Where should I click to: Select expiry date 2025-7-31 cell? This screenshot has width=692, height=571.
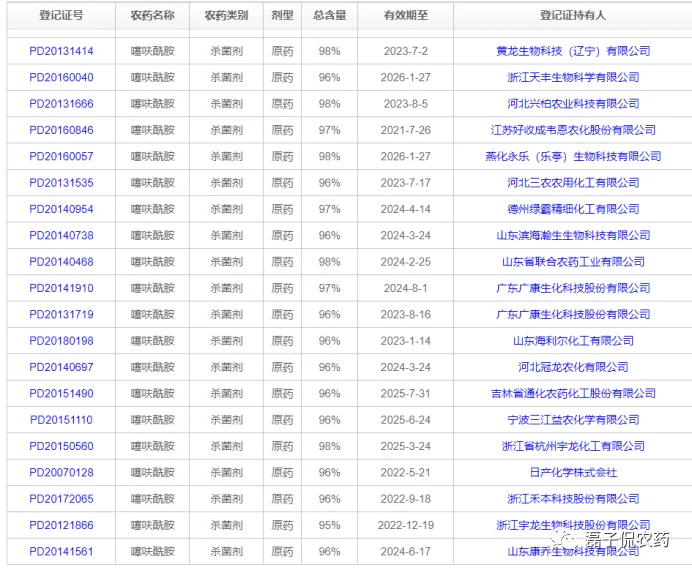tap(406, 394)
